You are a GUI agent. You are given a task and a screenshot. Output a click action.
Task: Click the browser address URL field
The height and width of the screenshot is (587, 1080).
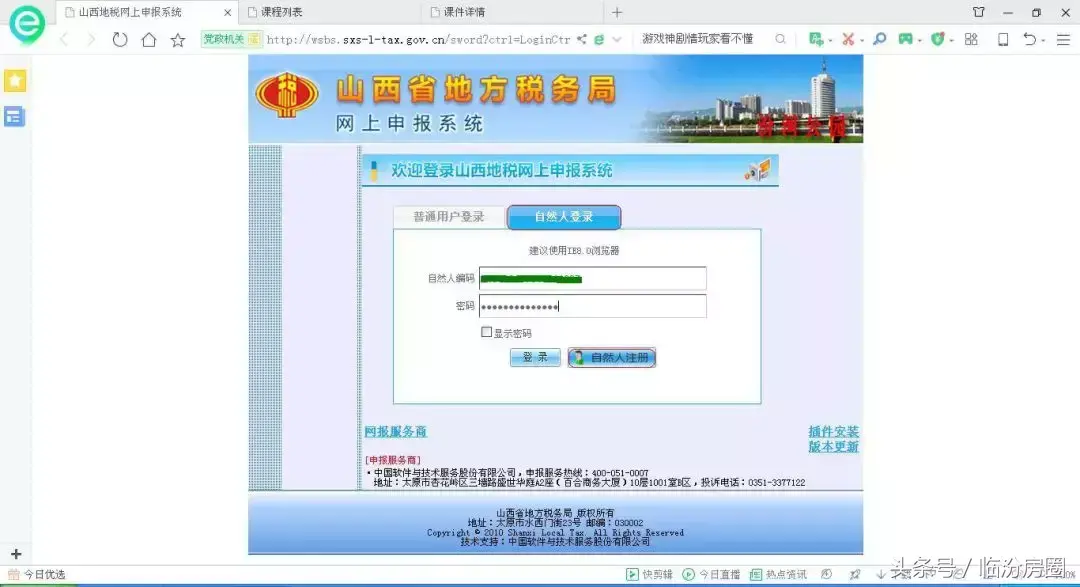pyautogui.click(x=418, y=39)
